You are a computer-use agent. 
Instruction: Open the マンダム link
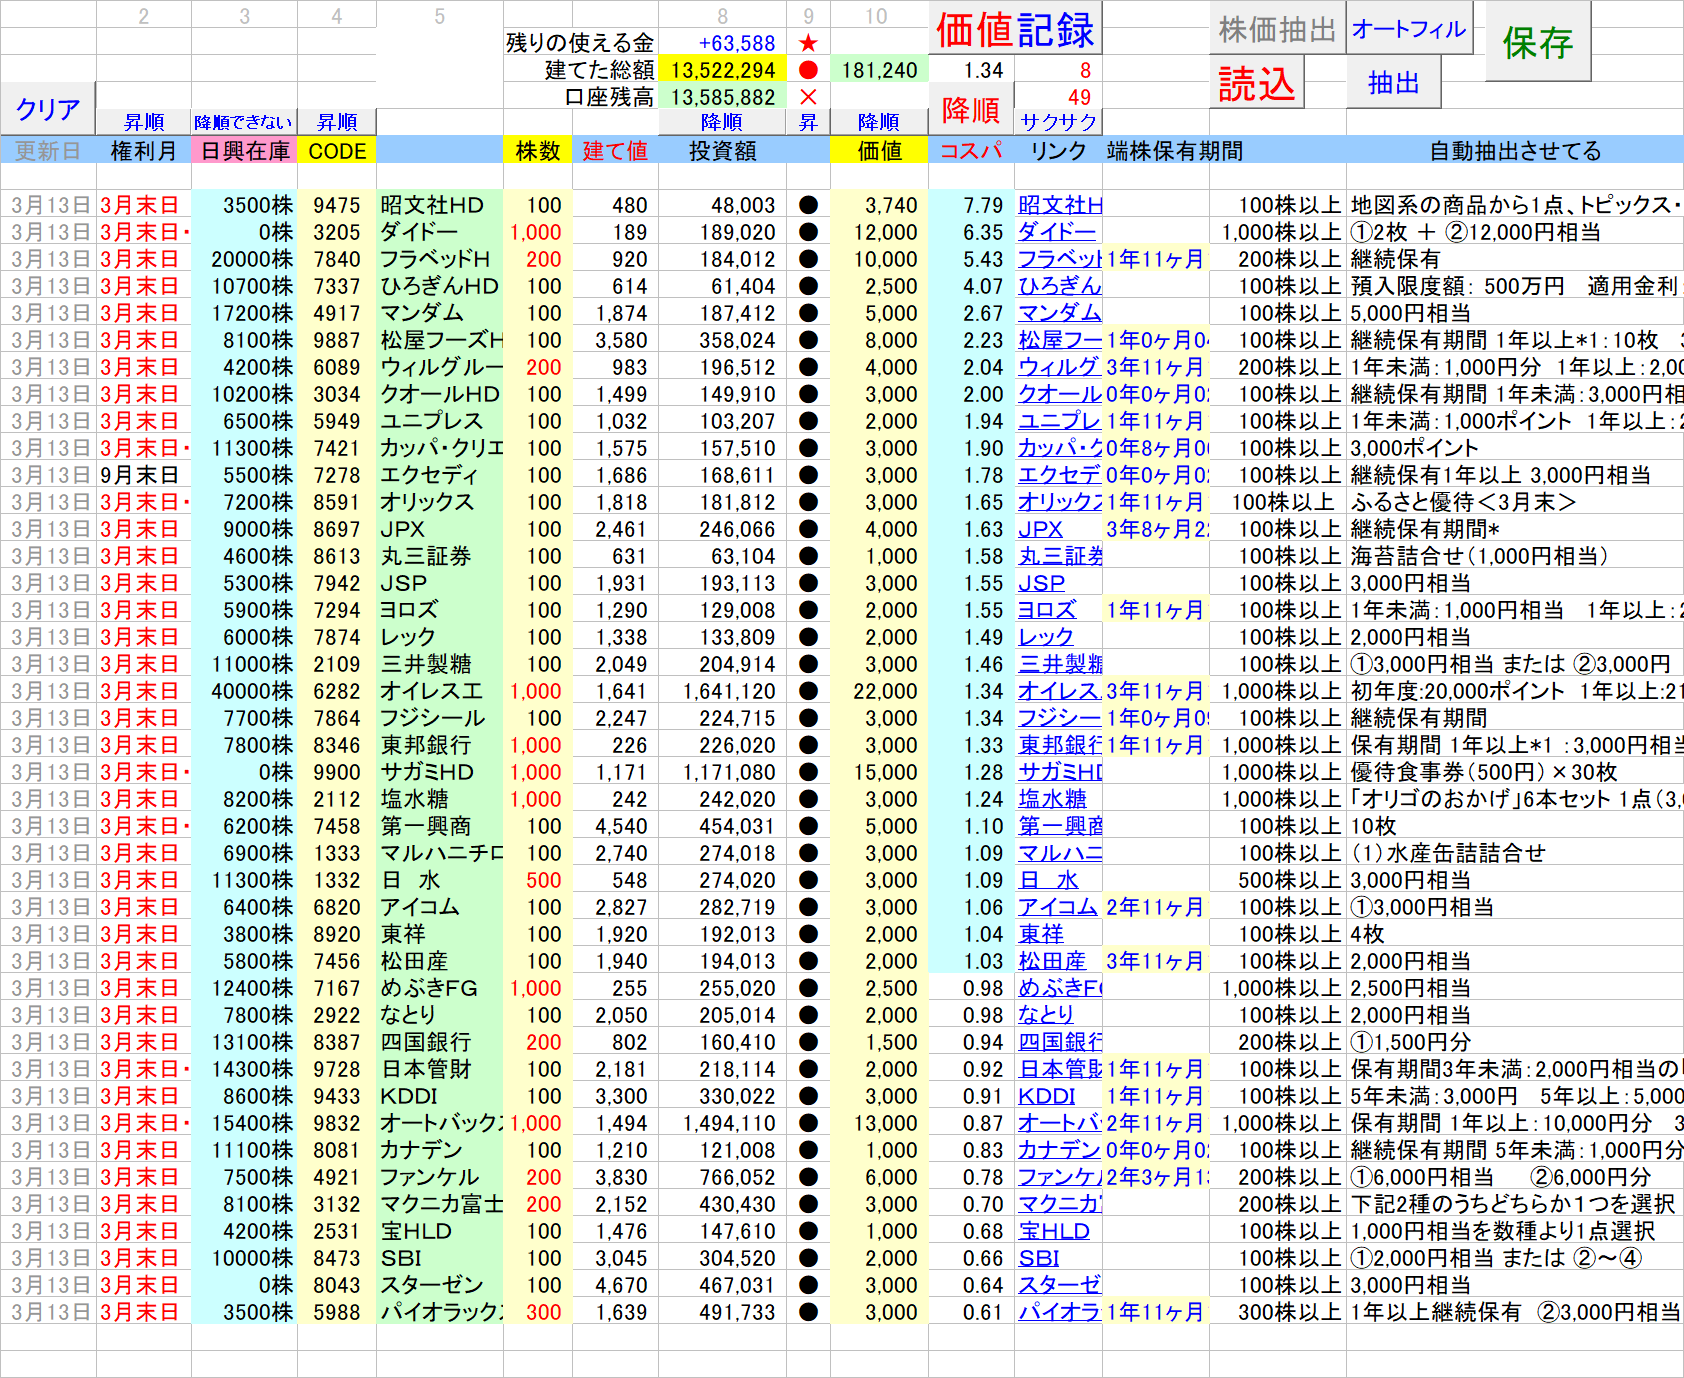click(1060, 313)
